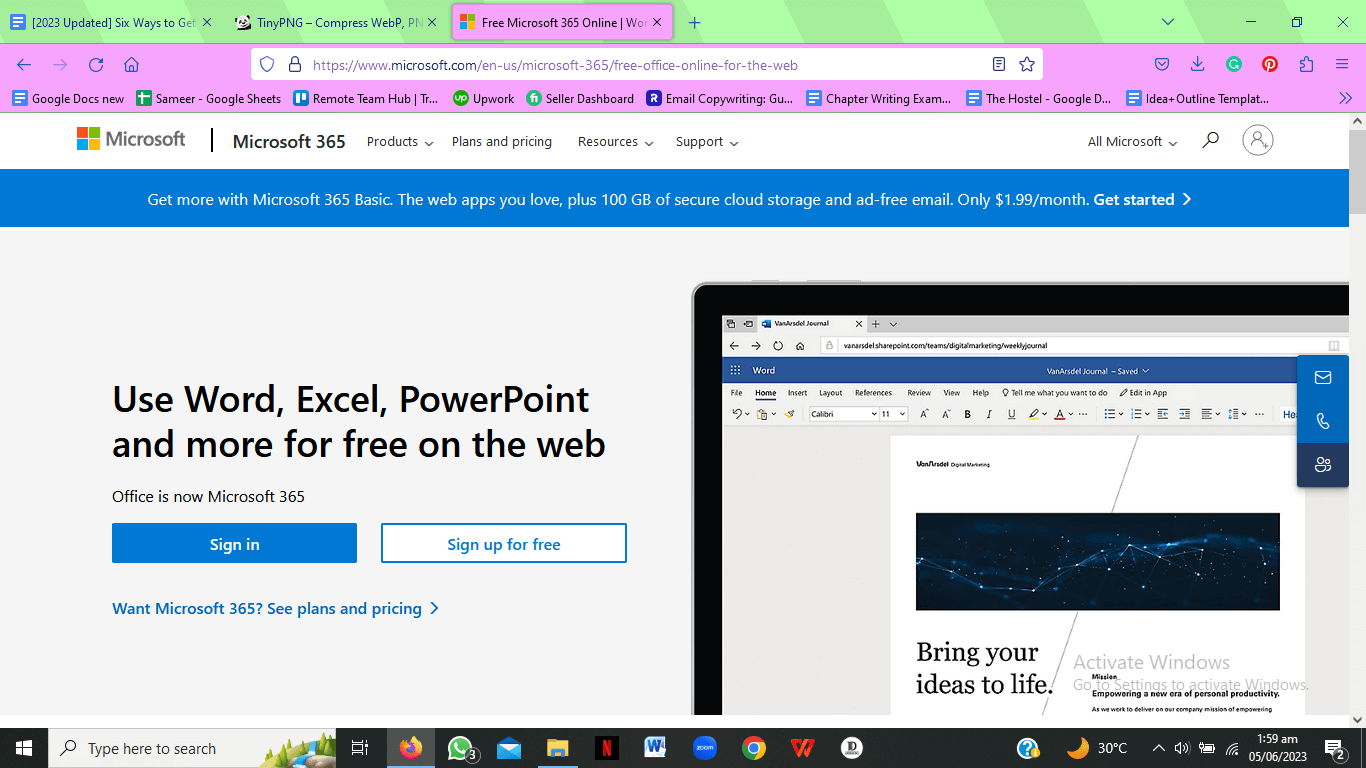
Task: Open The Hostel Google Docs bookmark
Action: [x=1039, y=98]
